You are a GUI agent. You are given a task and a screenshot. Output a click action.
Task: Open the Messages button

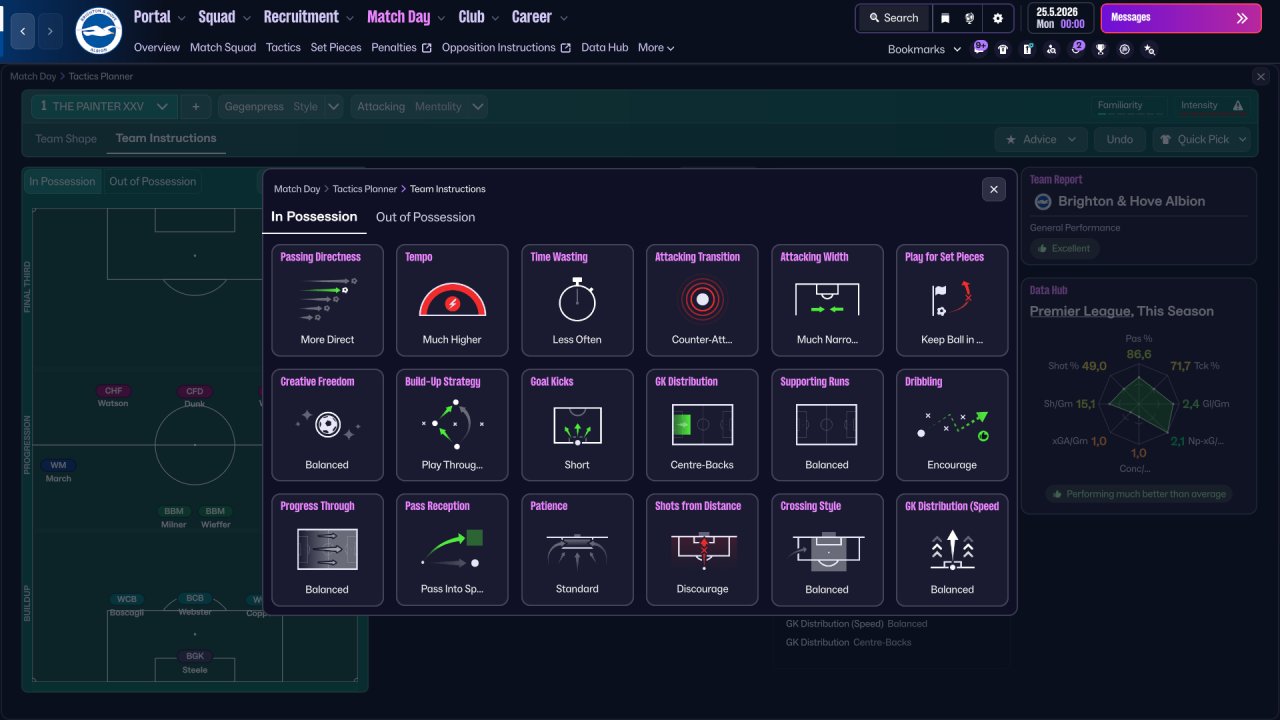click(x=1181, y=18)
